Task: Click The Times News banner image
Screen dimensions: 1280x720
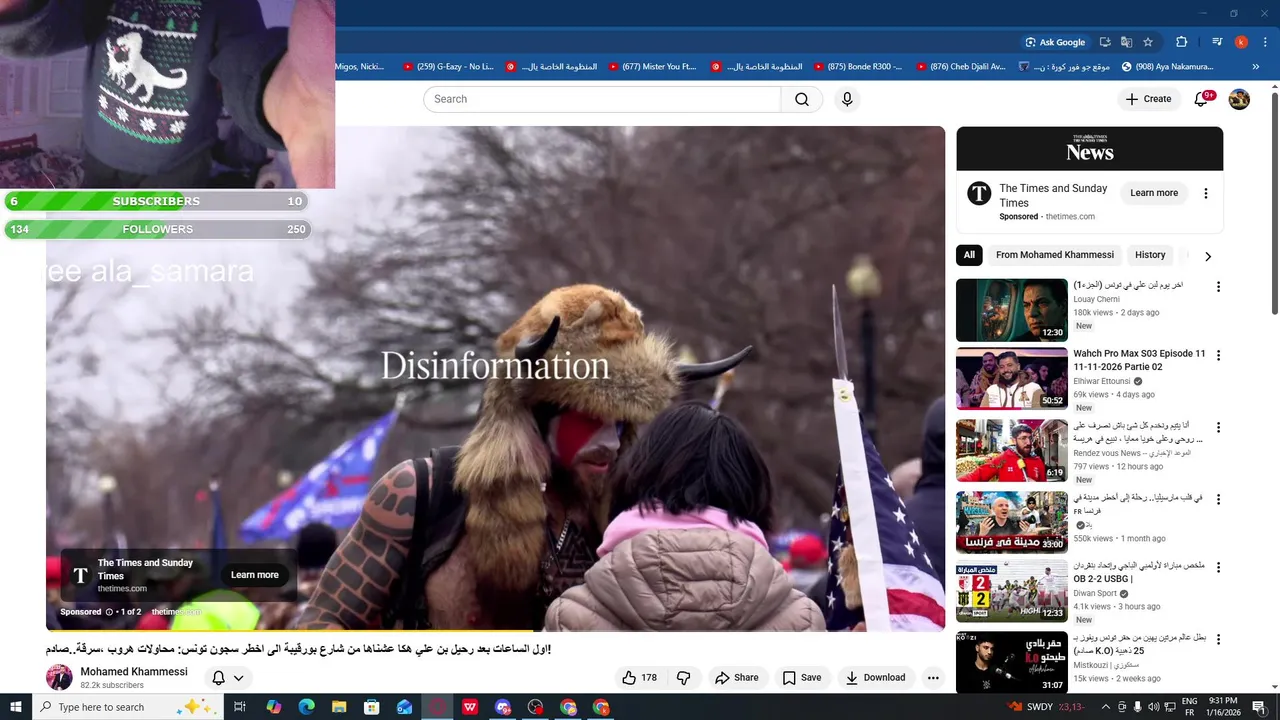Action: click(1089, 149)
